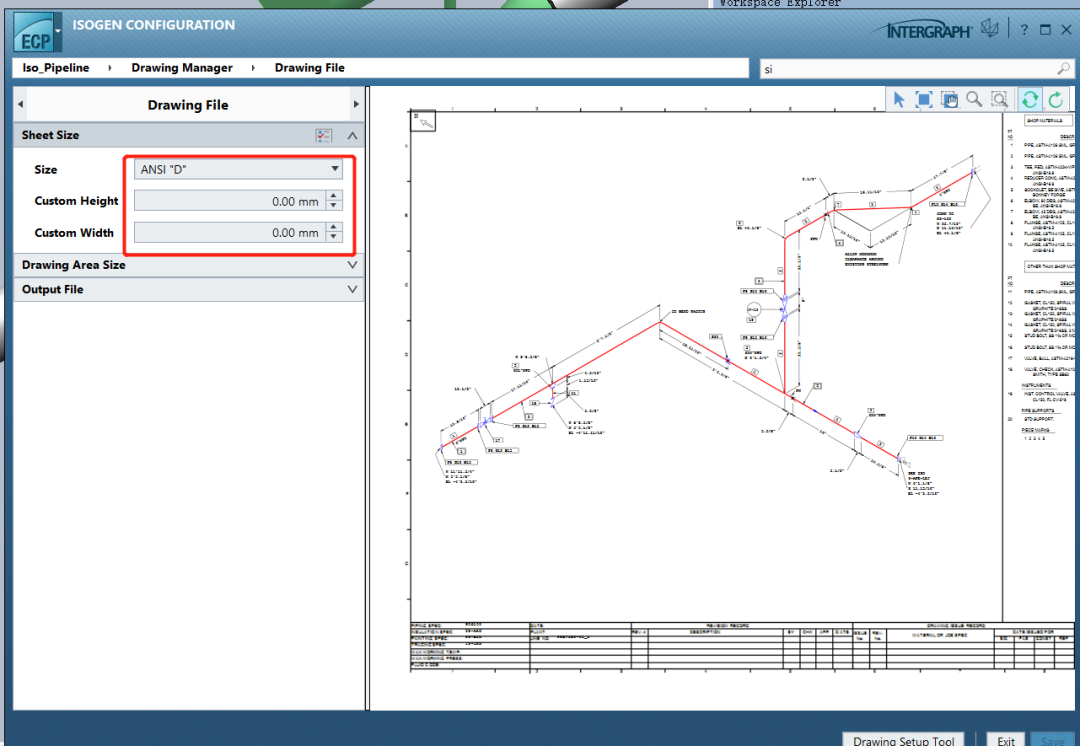Open the help question mark
The width and height of the screenshot is (1080, 746).
coord(1024,30)
